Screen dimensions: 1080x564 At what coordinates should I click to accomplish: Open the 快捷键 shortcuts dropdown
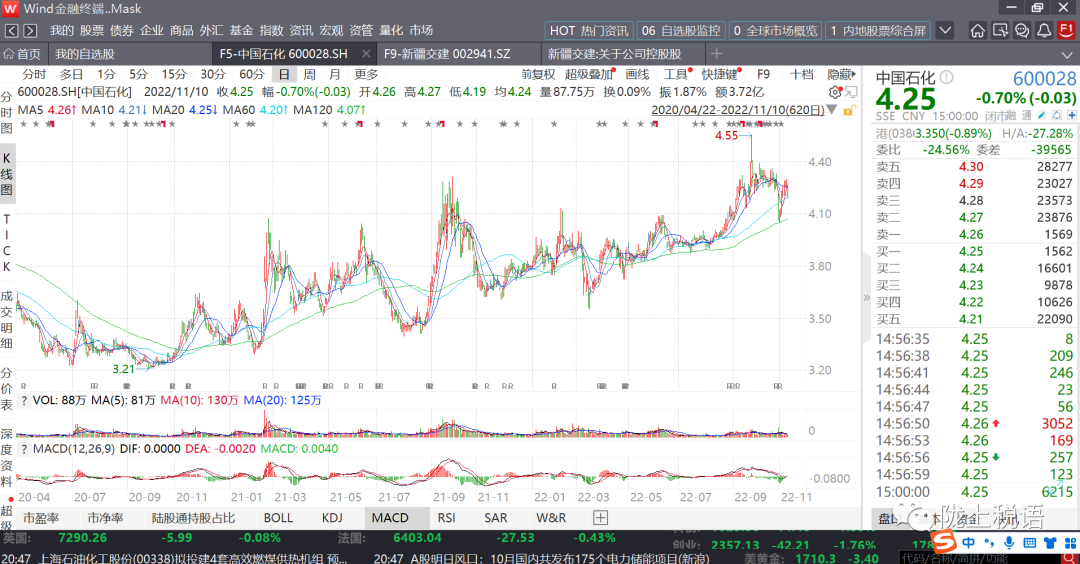pos(721,74)
